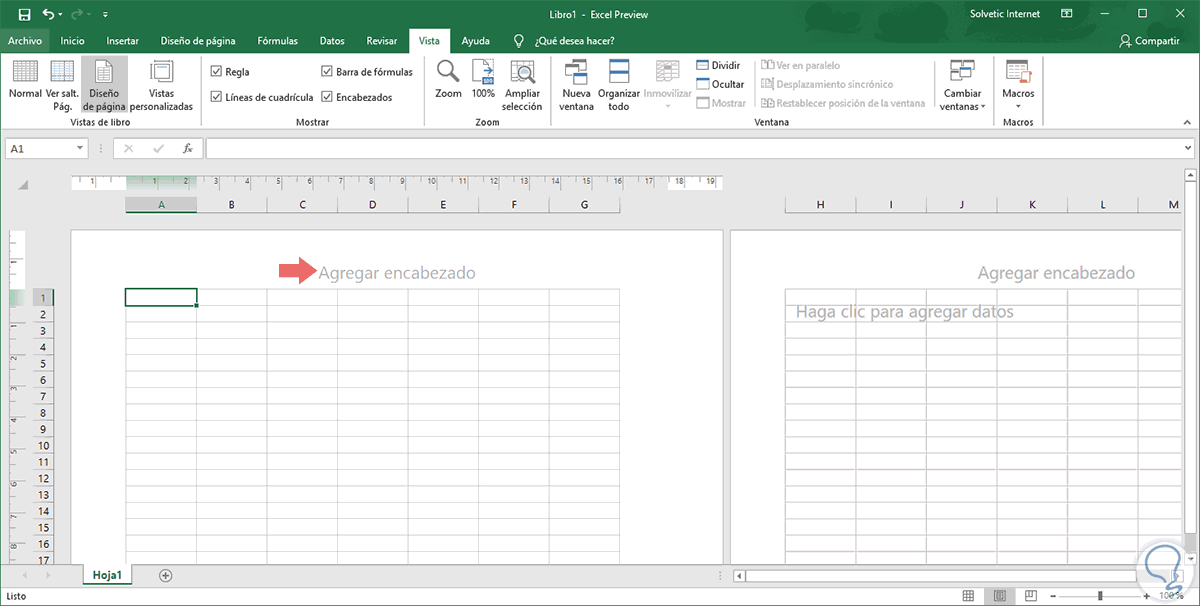This screenshot has height=606, width=1200.
Task: Open the Zoom dialog magnifier icon
Action: [x=448, y=72]
